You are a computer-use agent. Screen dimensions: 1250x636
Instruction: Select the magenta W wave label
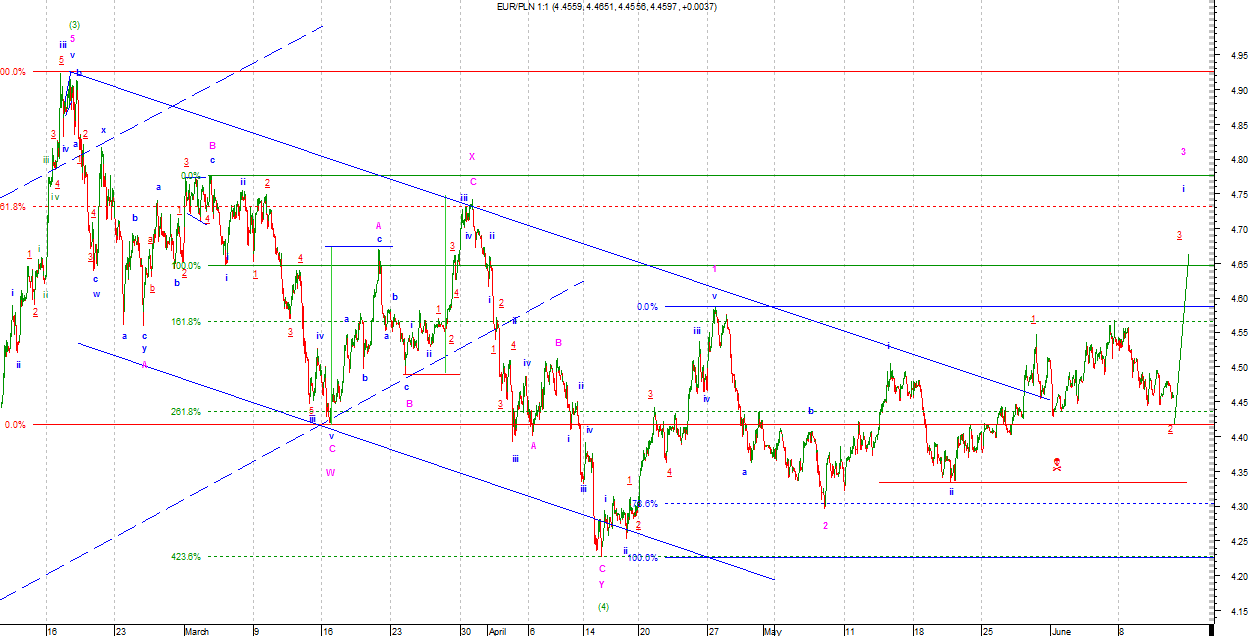[330, 473]
